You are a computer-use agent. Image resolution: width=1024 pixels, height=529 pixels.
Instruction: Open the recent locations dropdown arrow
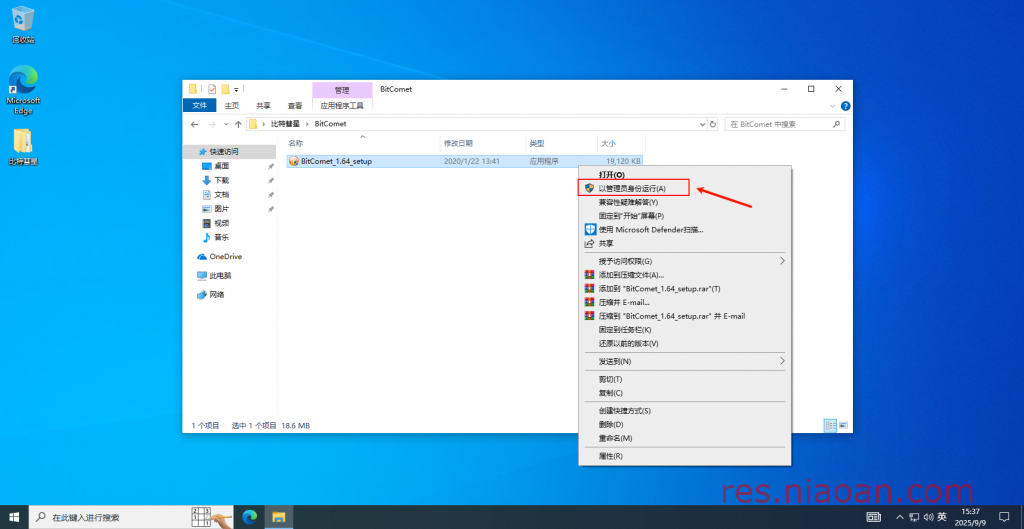[226, 124]
